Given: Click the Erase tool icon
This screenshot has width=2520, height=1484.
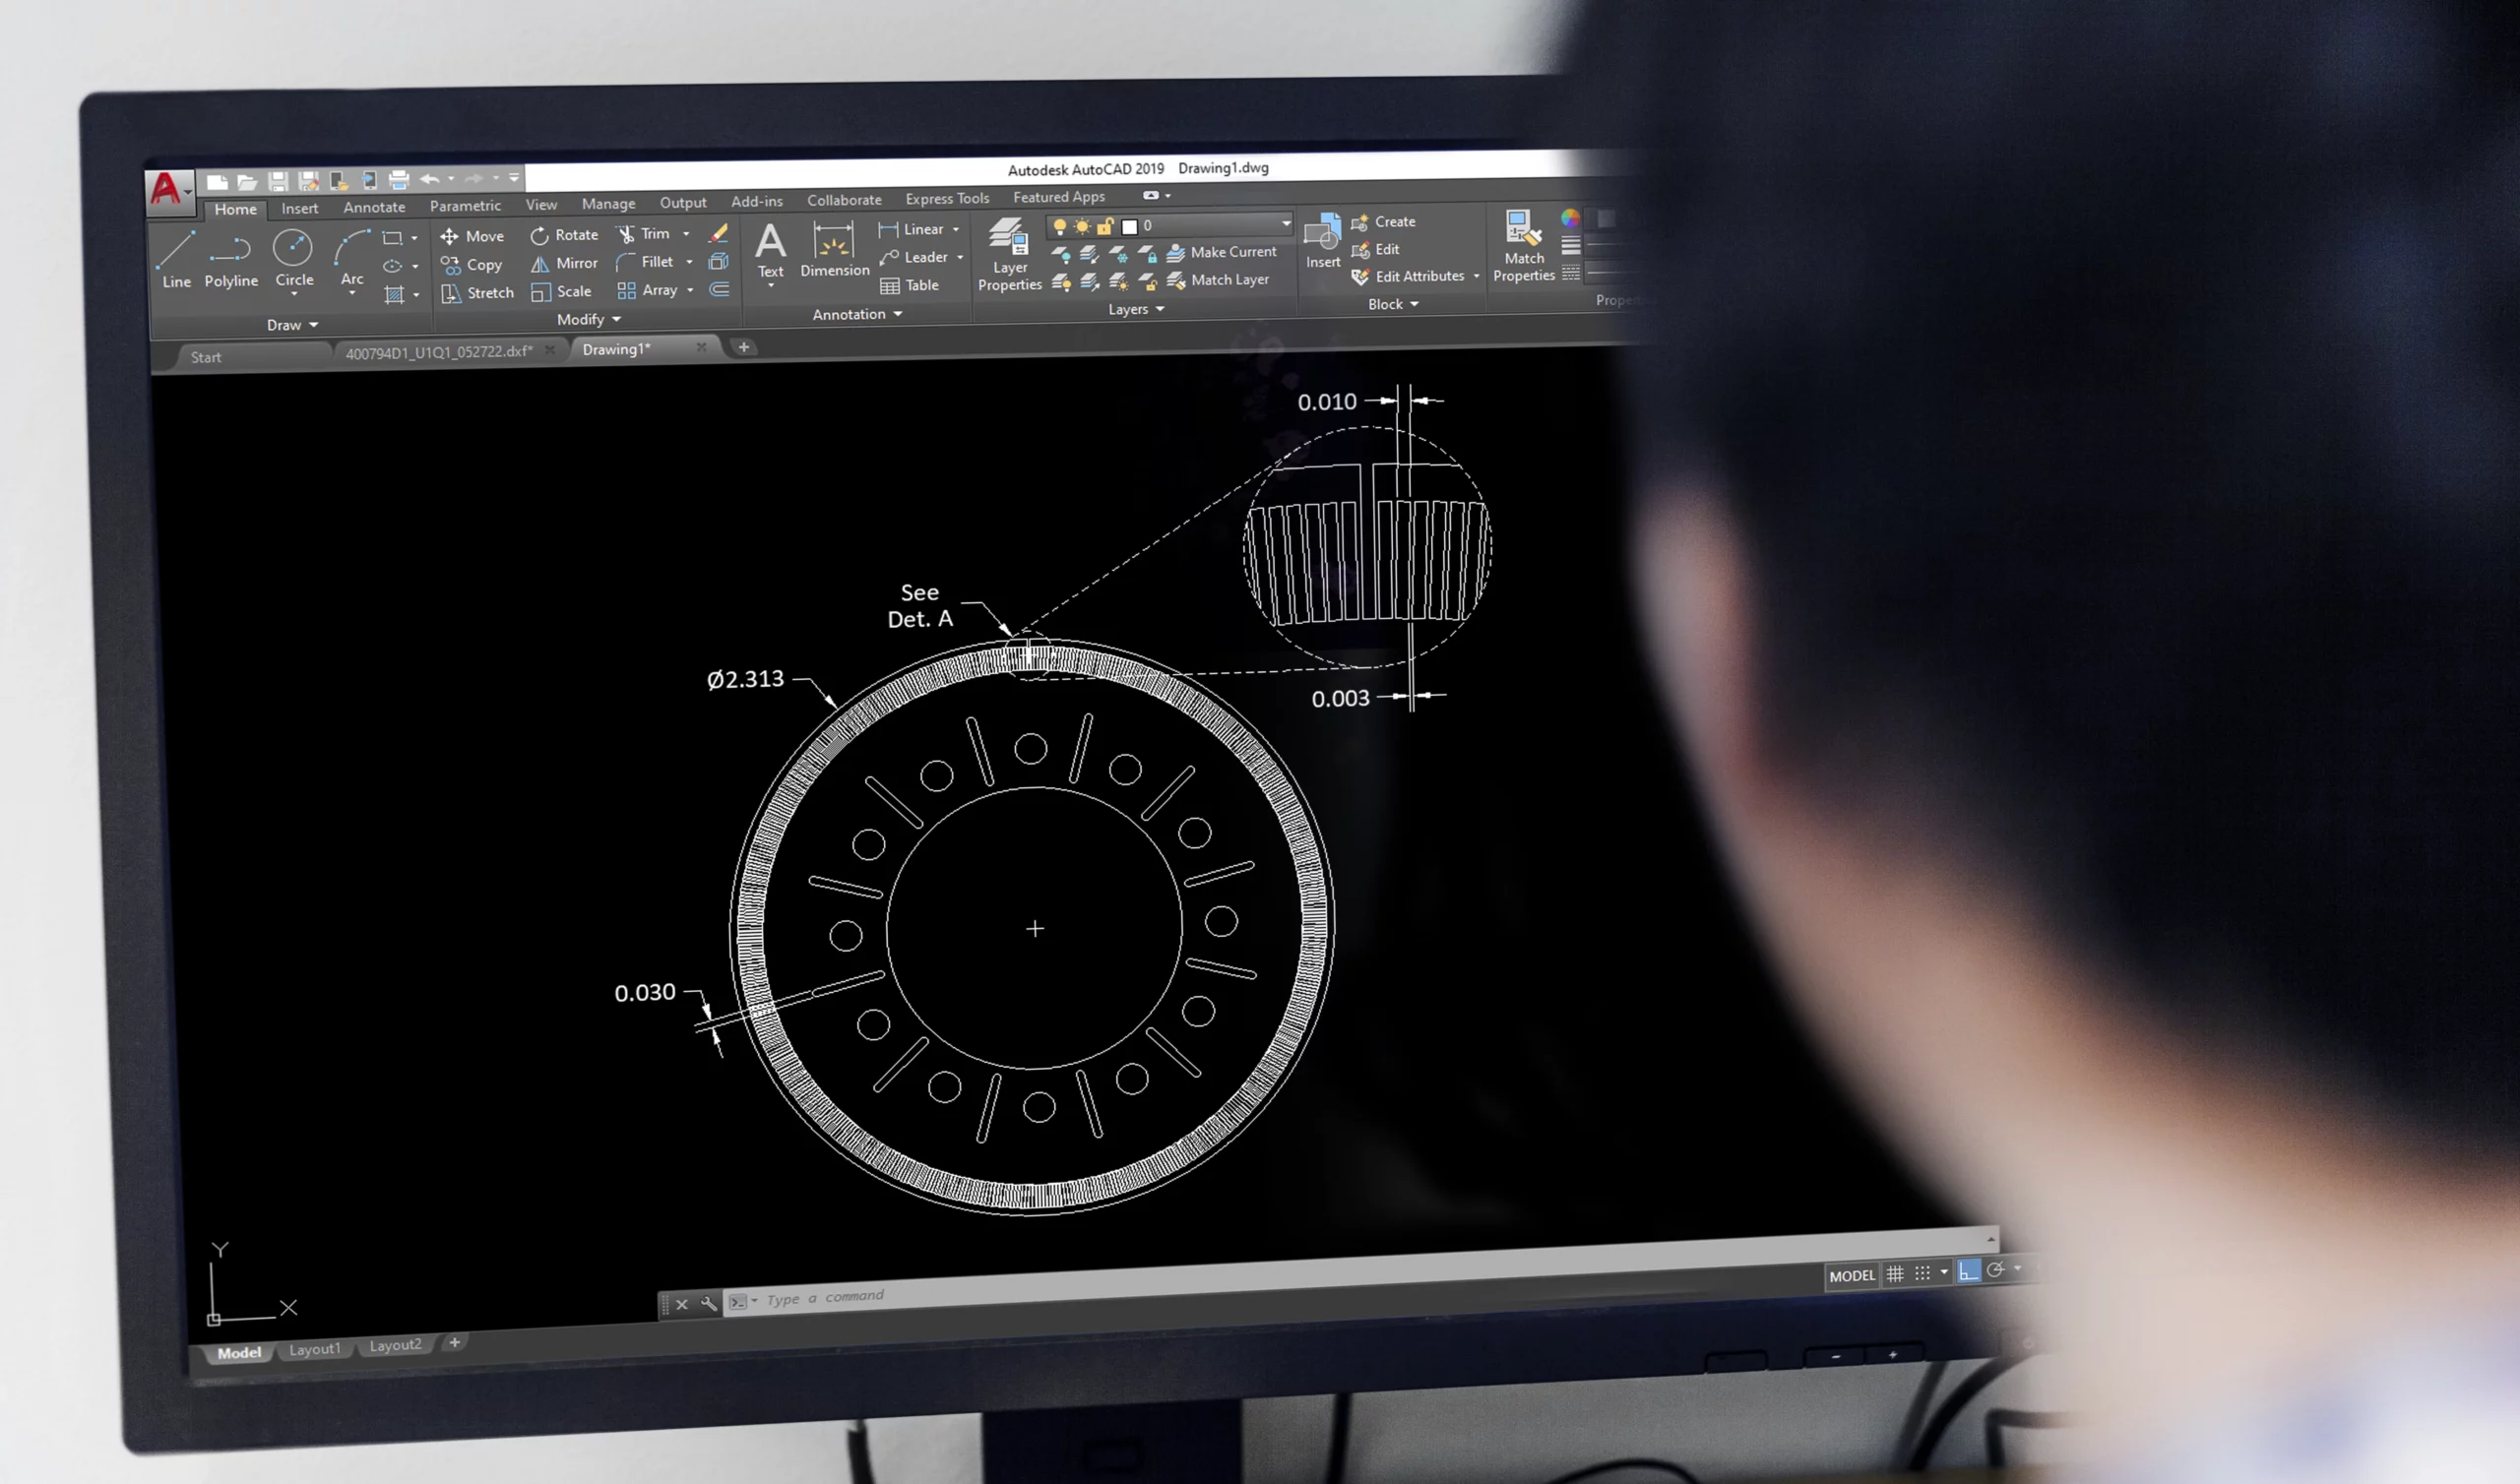Looking at the screenshot, I should coord(718,233).
